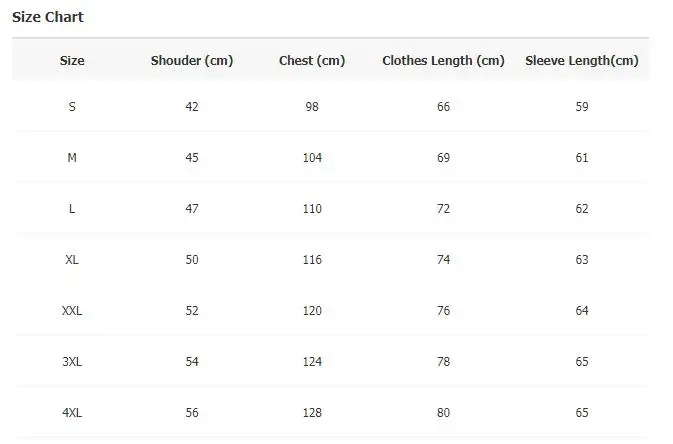Click clothes length 80 for size 4XL
Viewport: 673px width, 444px height.
(x=443, y=413)
